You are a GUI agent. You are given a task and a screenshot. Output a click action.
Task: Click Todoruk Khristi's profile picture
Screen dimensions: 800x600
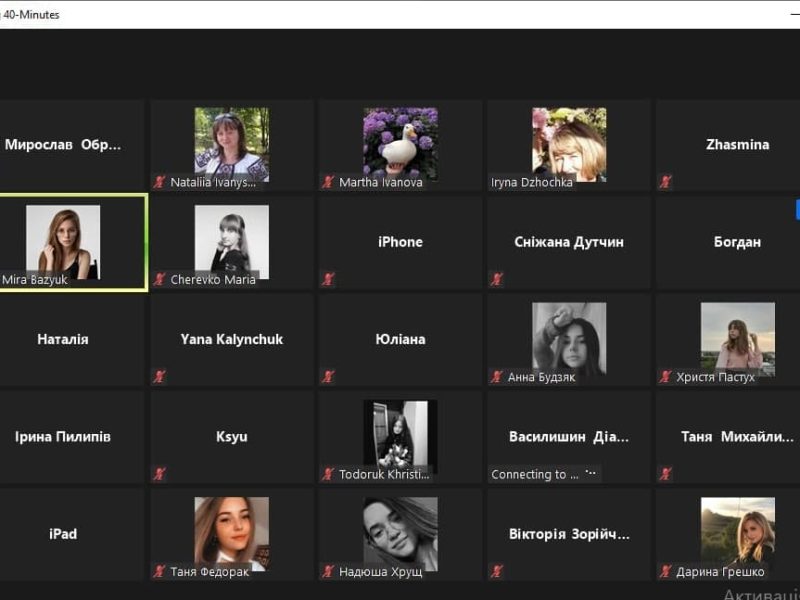[400, 435]
